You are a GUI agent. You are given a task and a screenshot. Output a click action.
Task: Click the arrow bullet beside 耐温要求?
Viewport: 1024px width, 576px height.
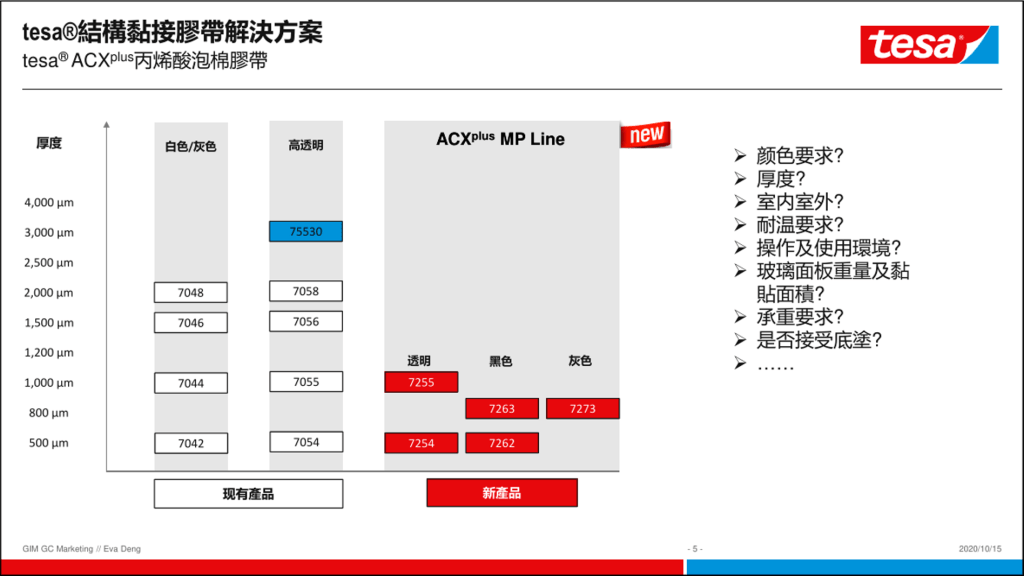739,225
